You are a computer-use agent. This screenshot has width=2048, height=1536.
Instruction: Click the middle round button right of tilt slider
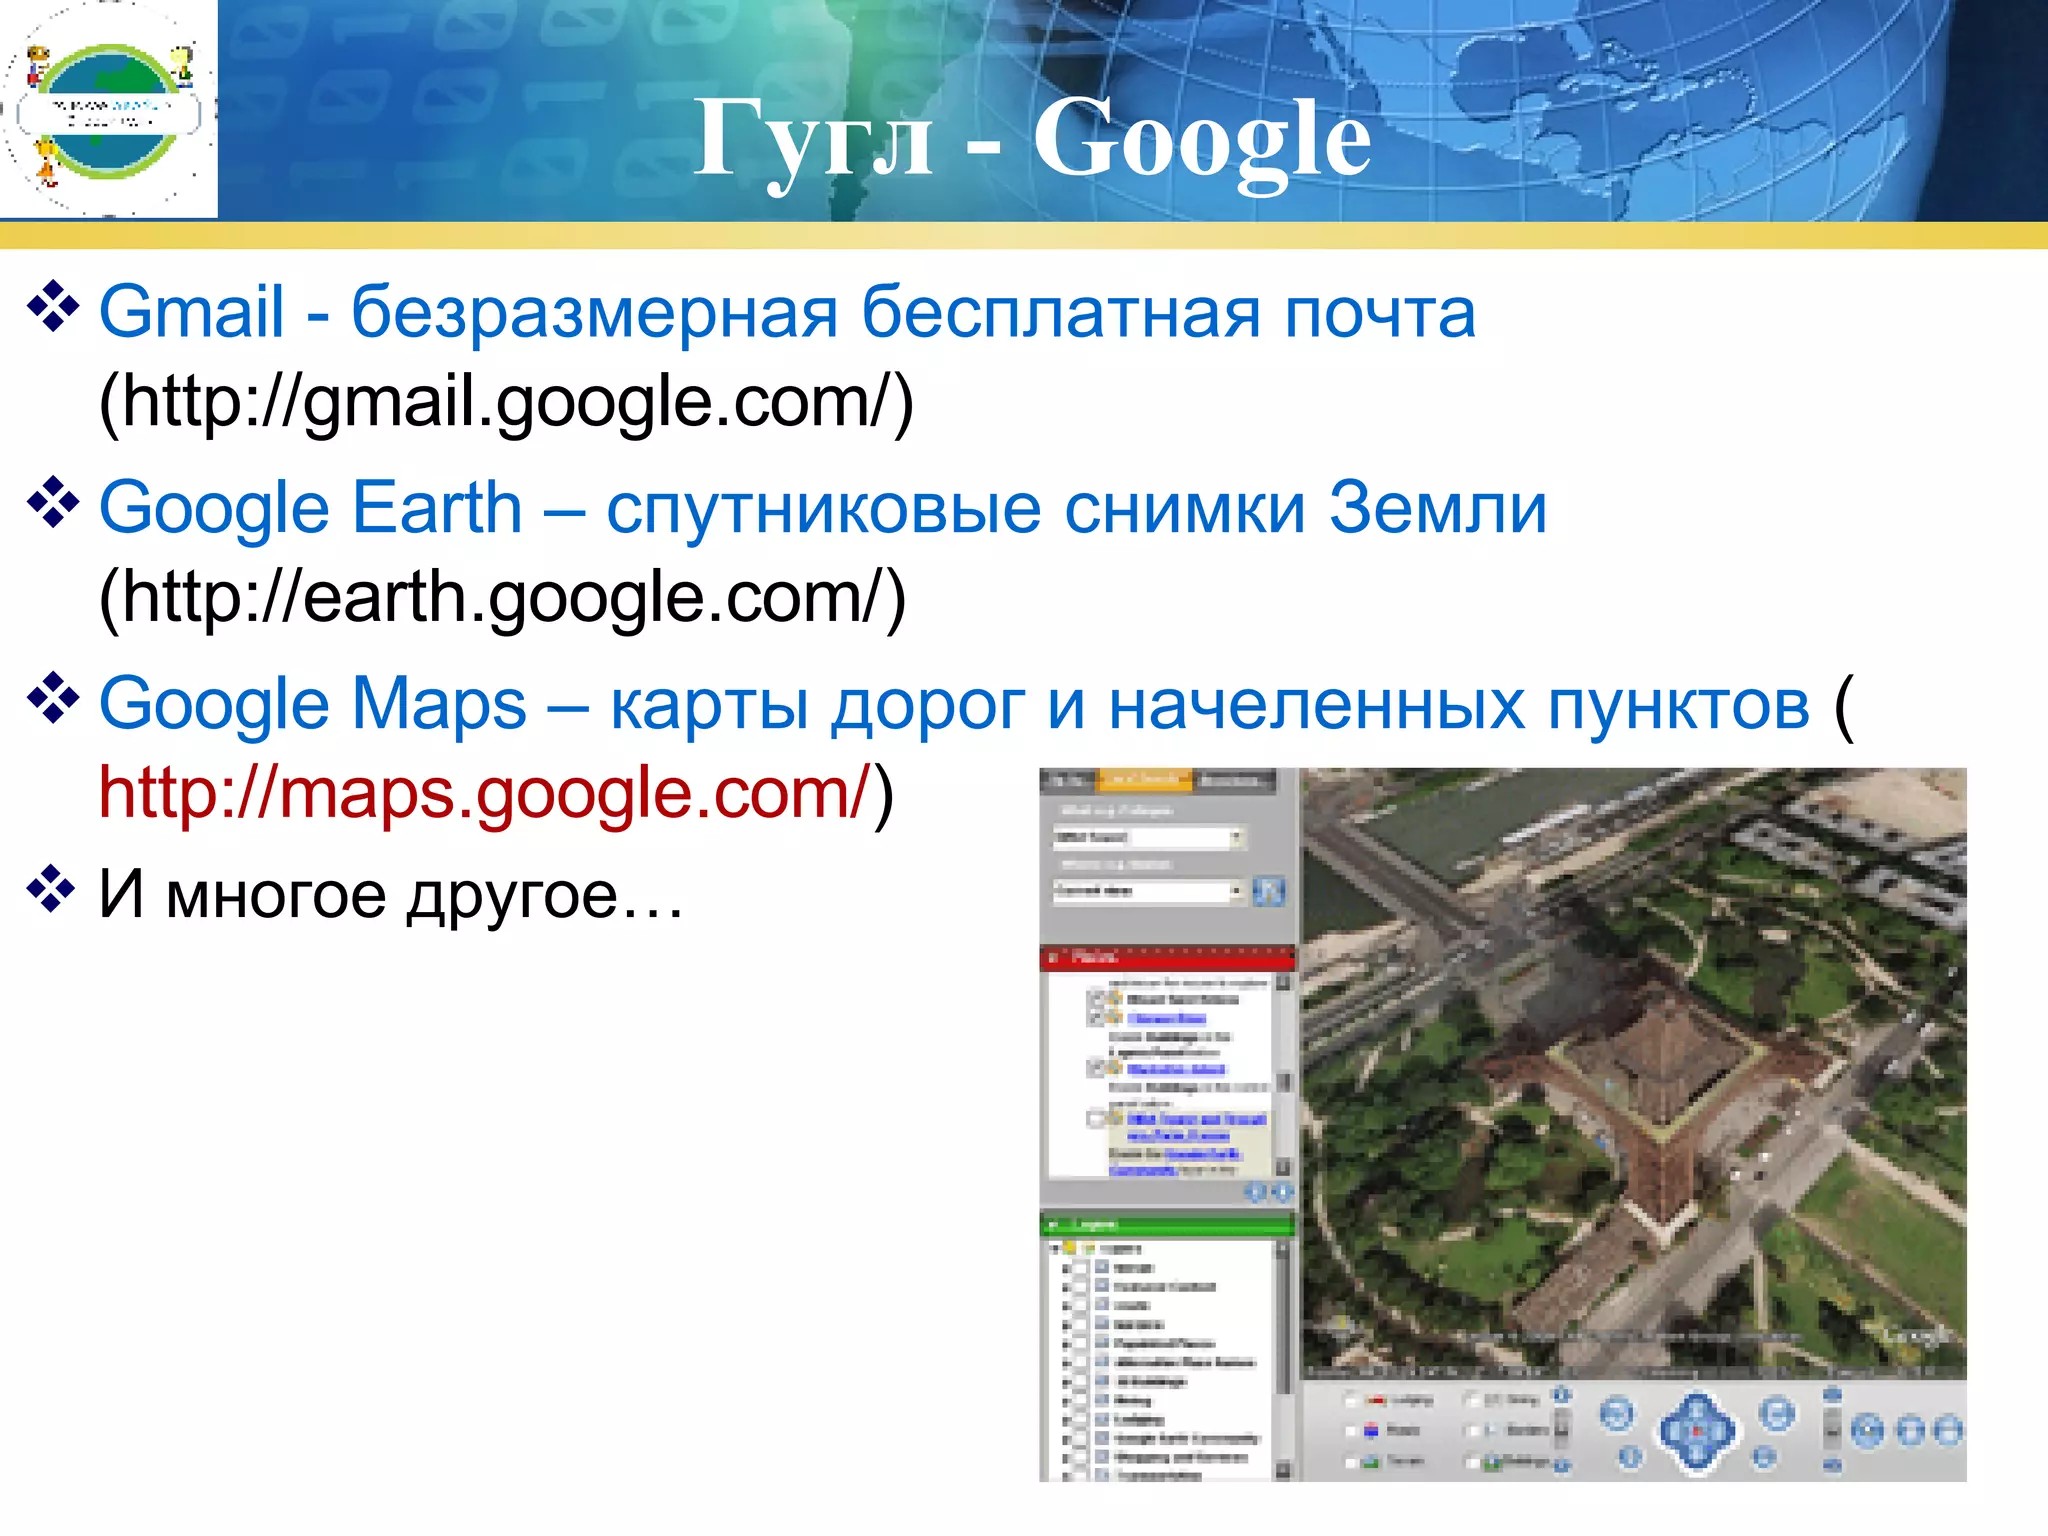click(1911, 1431)
